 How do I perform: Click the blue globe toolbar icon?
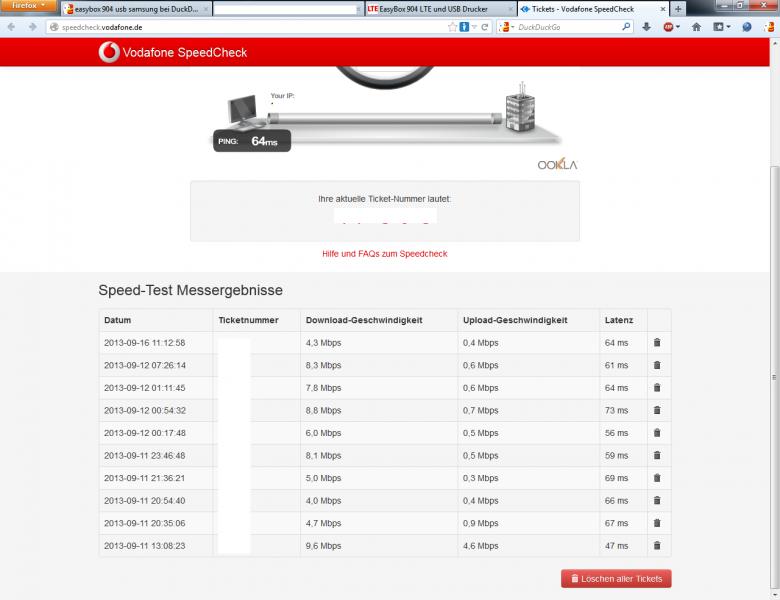[747, 27]
